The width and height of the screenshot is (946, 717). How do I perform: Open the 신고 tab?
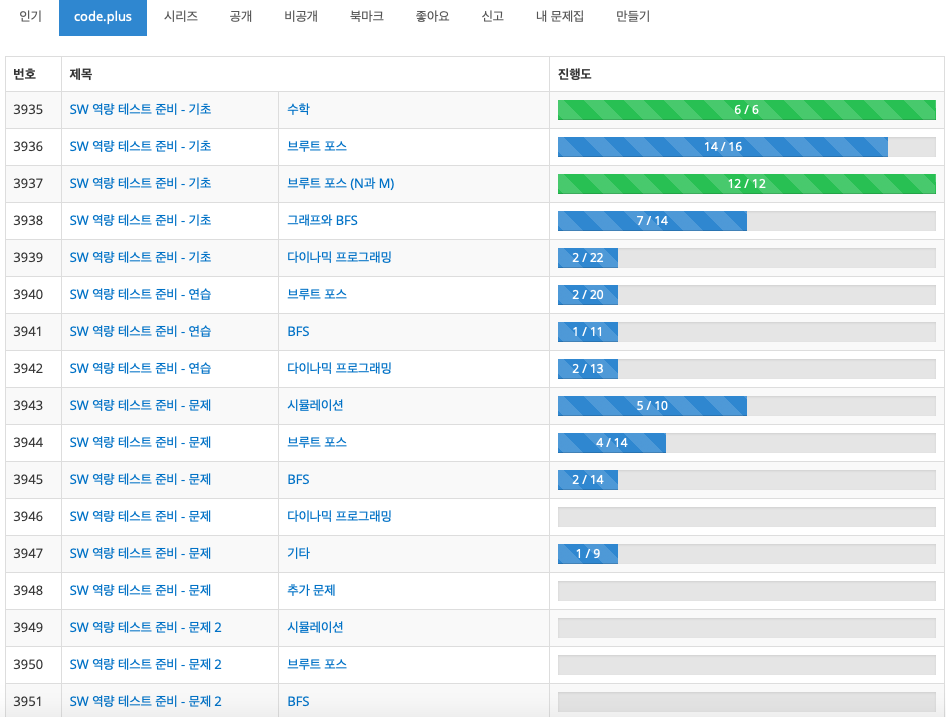[492, 16]
